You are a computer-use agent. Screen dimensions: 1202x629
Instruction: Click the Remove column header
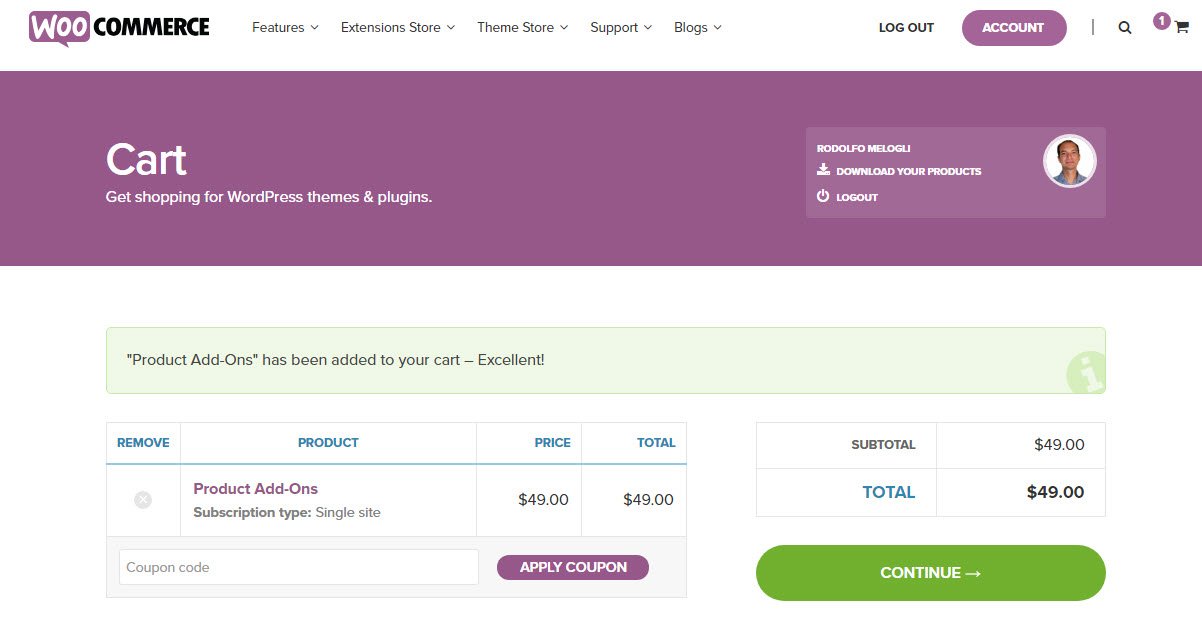tap(143, 442)
